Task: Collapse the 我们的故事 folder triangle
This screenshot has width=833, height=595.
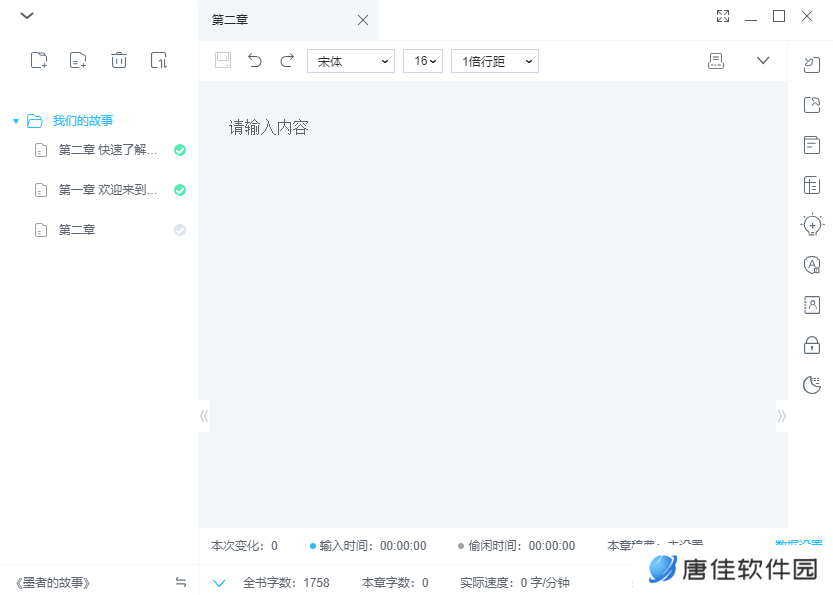Action: tap(16, 121)
